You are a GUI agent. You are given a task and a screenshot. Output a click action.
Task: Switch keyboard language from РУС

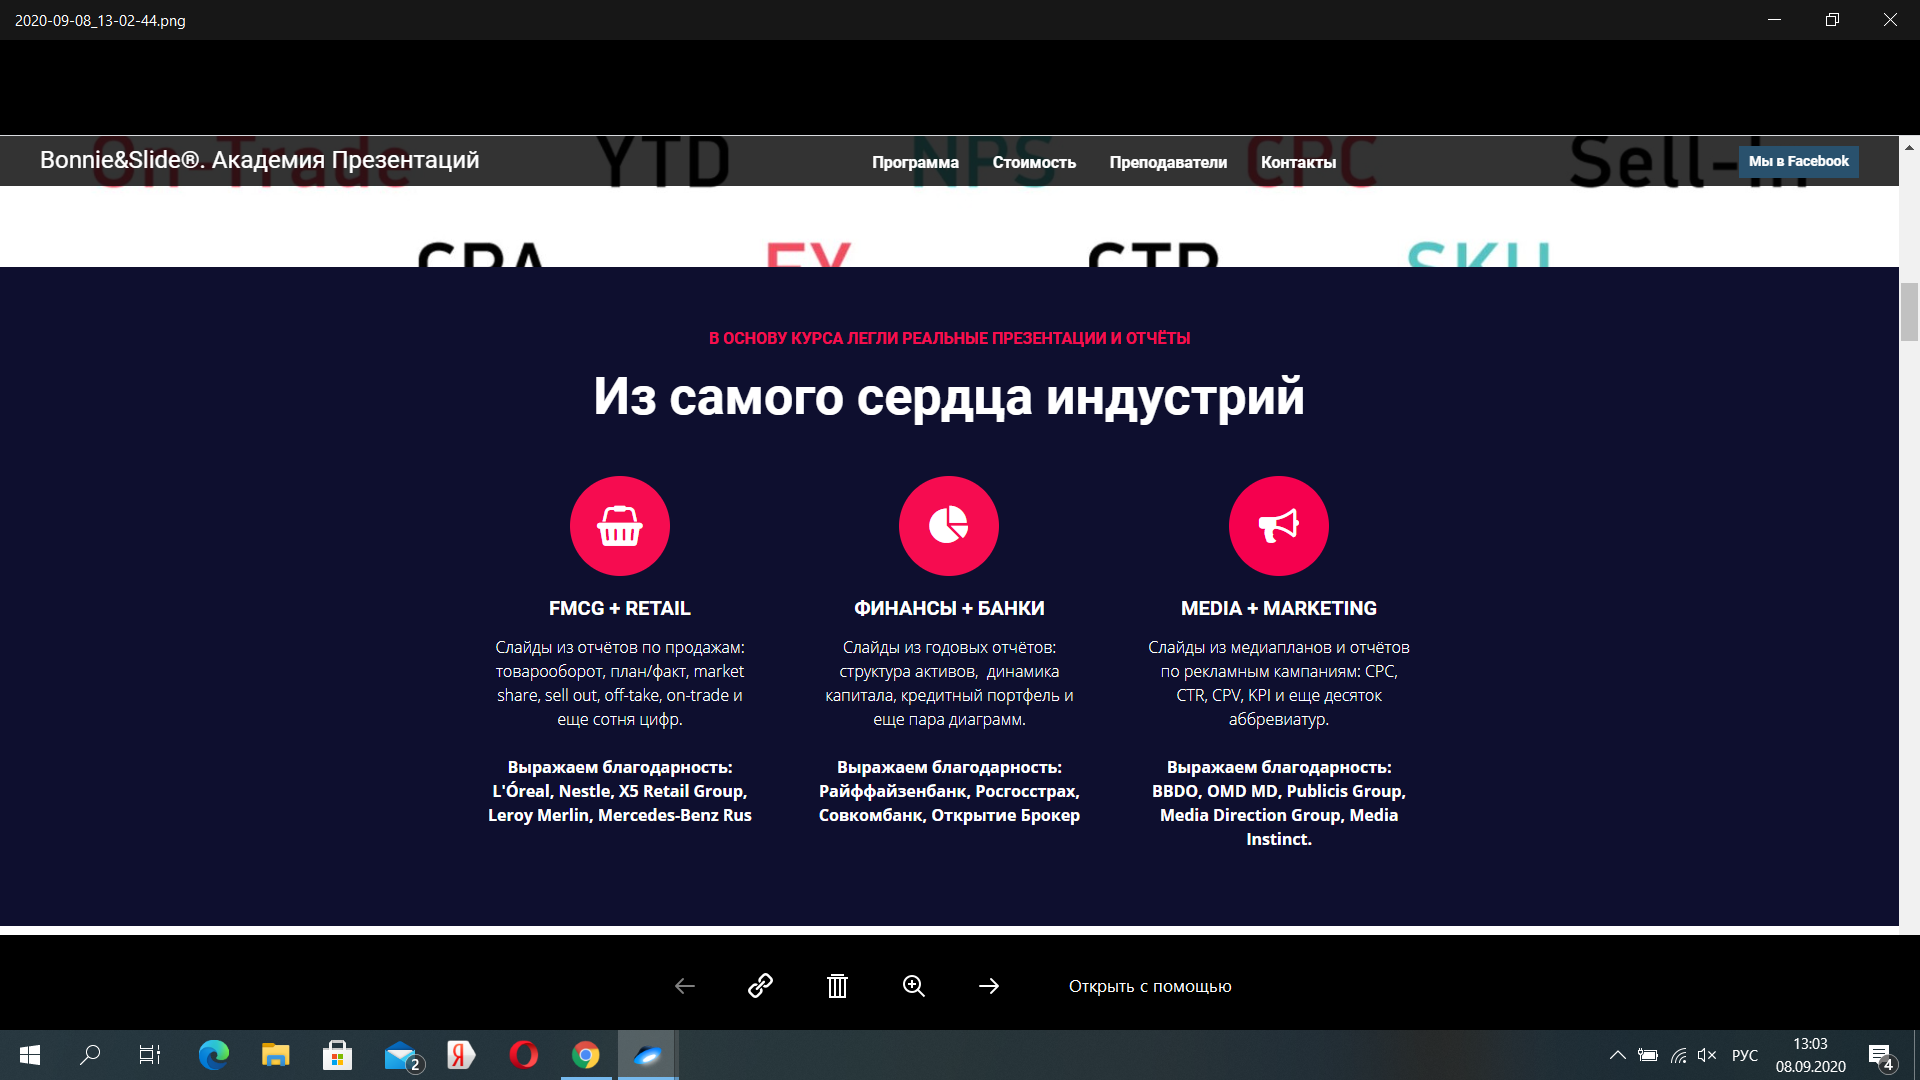[x=1744, y=1055]
